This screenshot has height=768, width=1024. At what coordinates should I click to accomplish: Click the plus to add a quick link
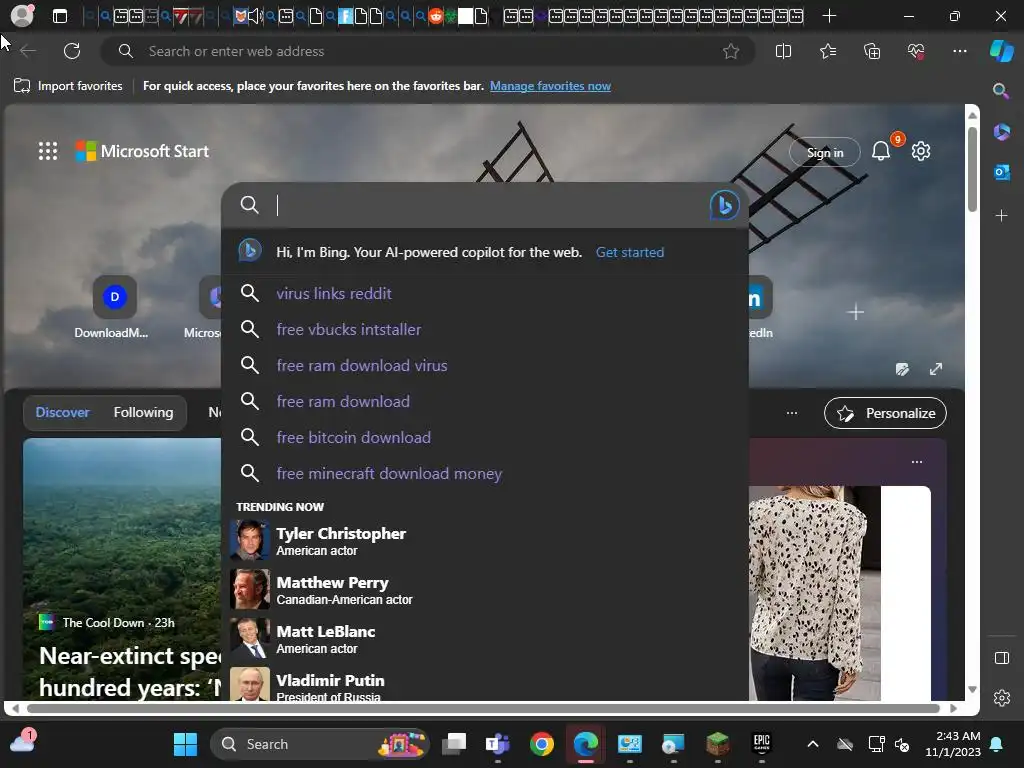855,312
